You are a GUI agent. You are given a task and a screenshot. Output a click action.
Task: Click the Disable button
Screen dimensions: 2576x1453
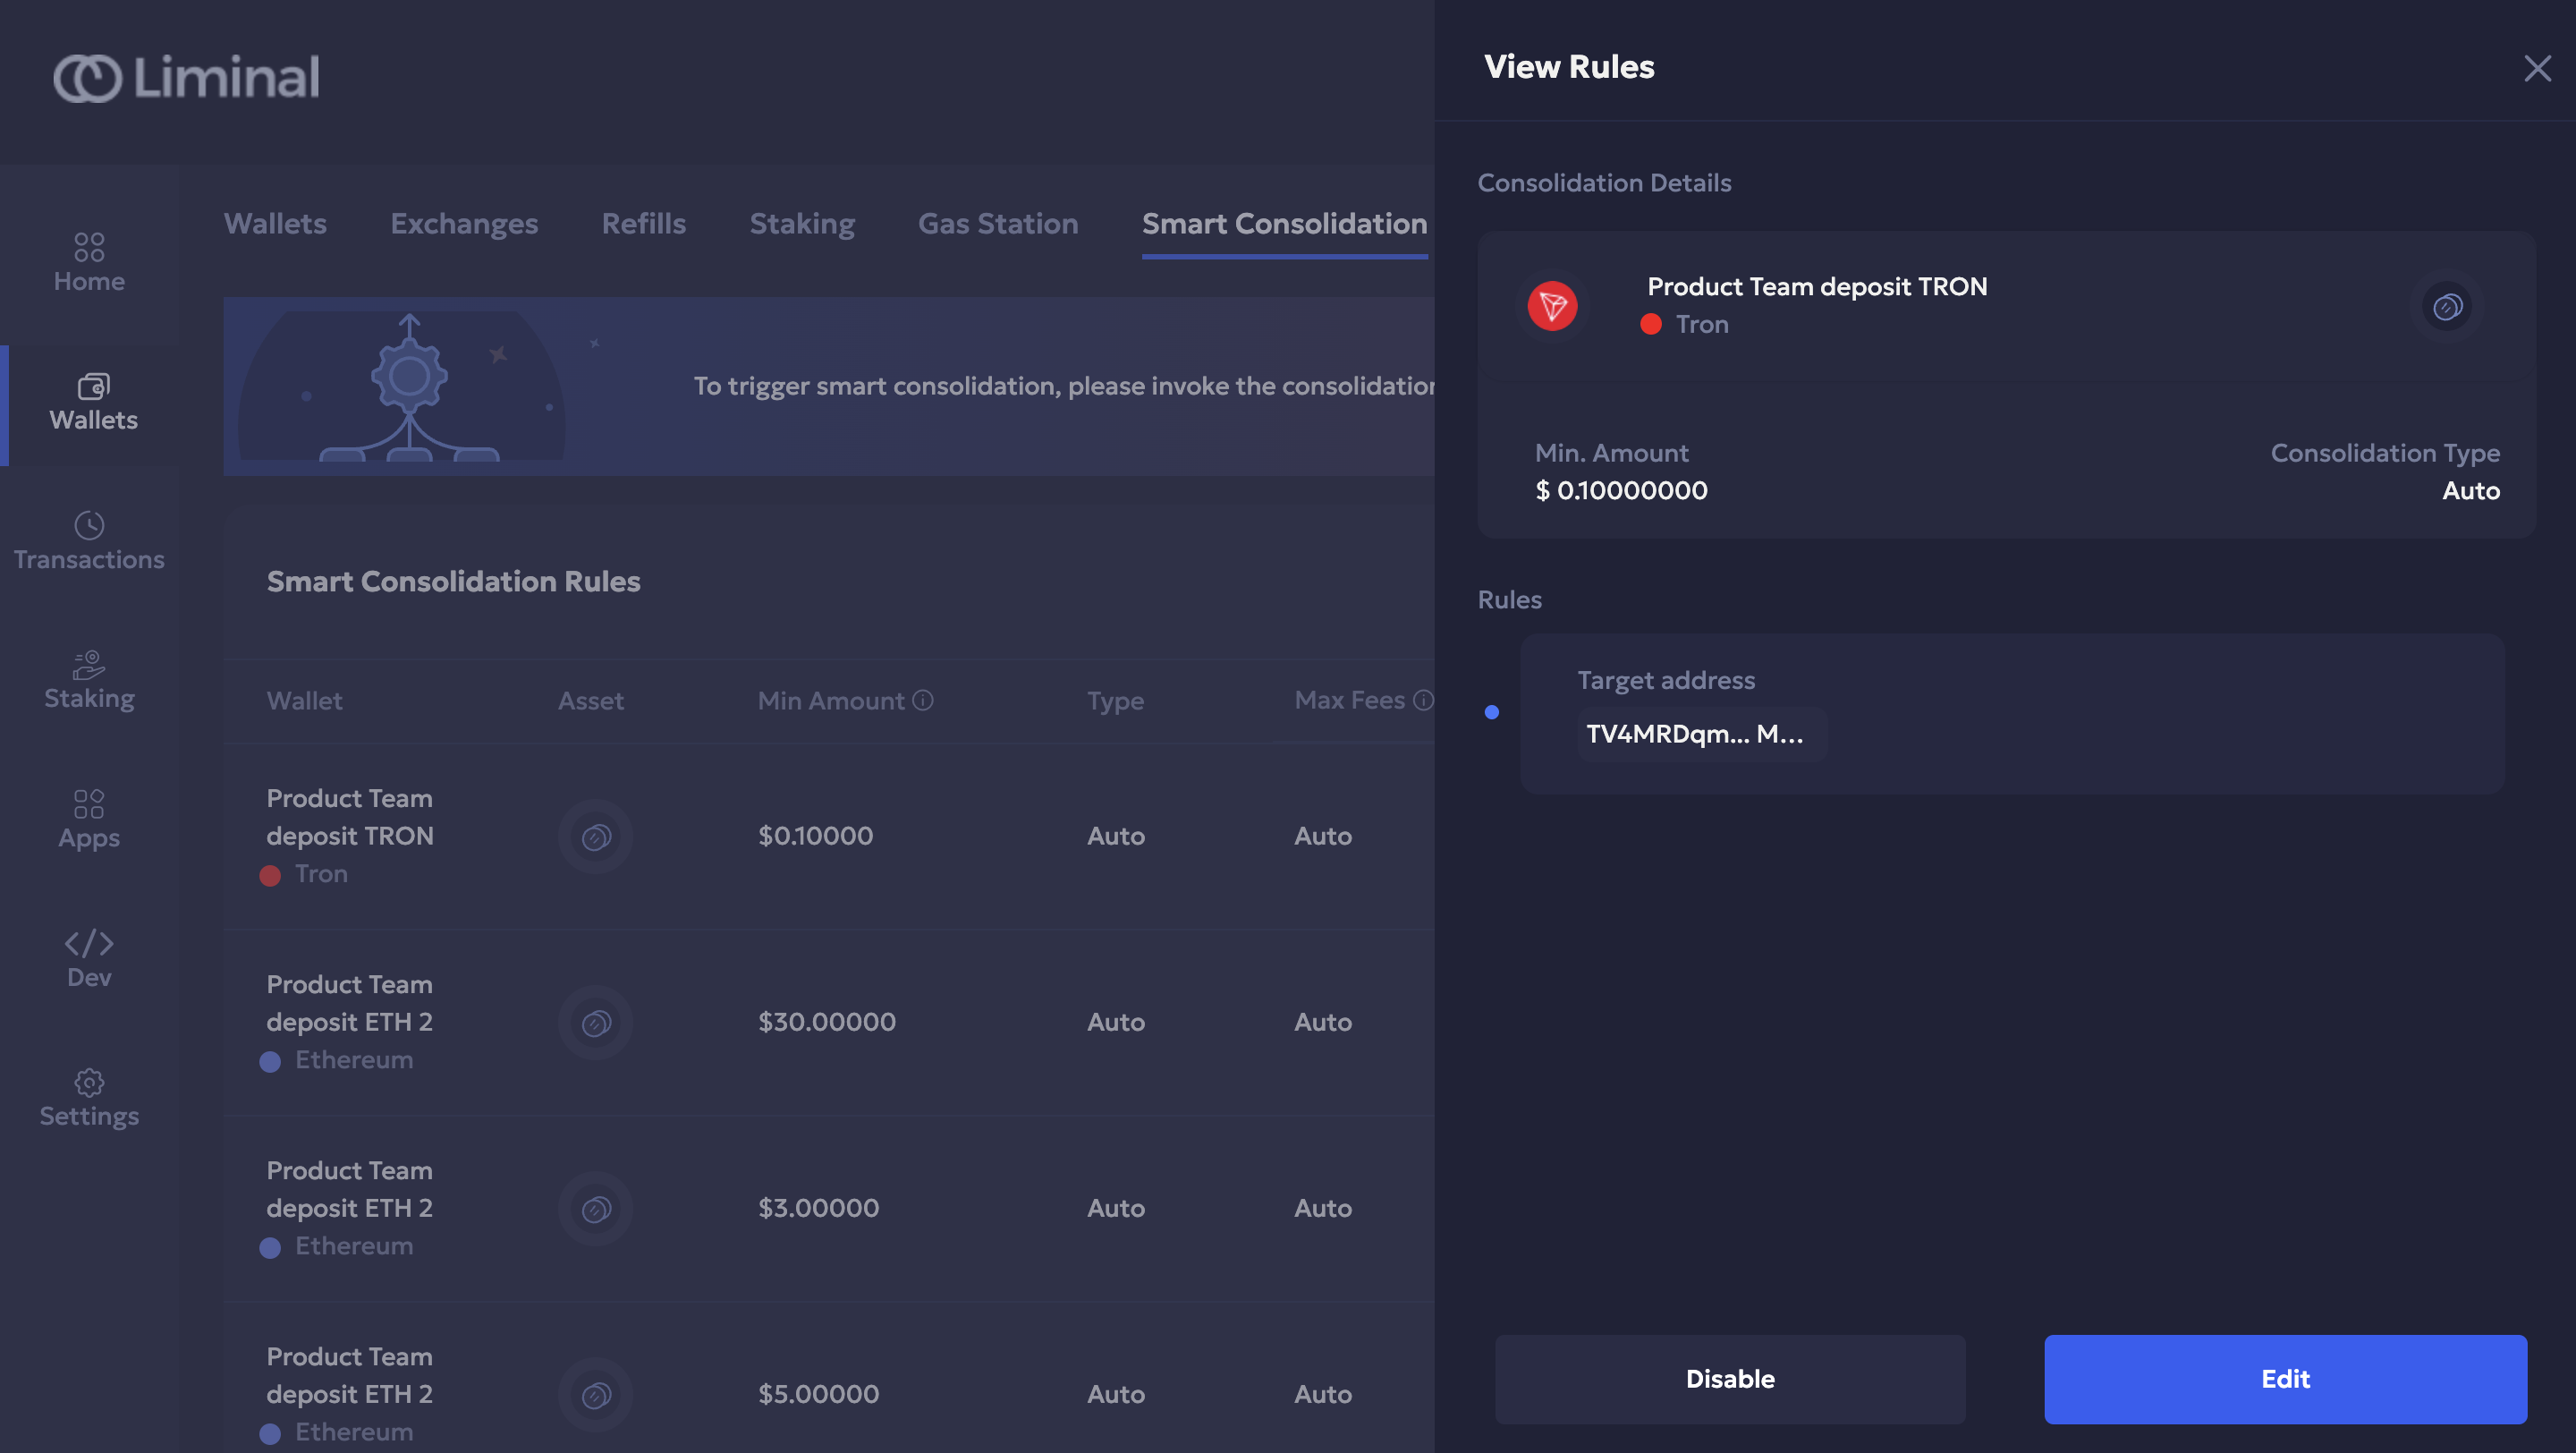(x=1730, y=1378)
